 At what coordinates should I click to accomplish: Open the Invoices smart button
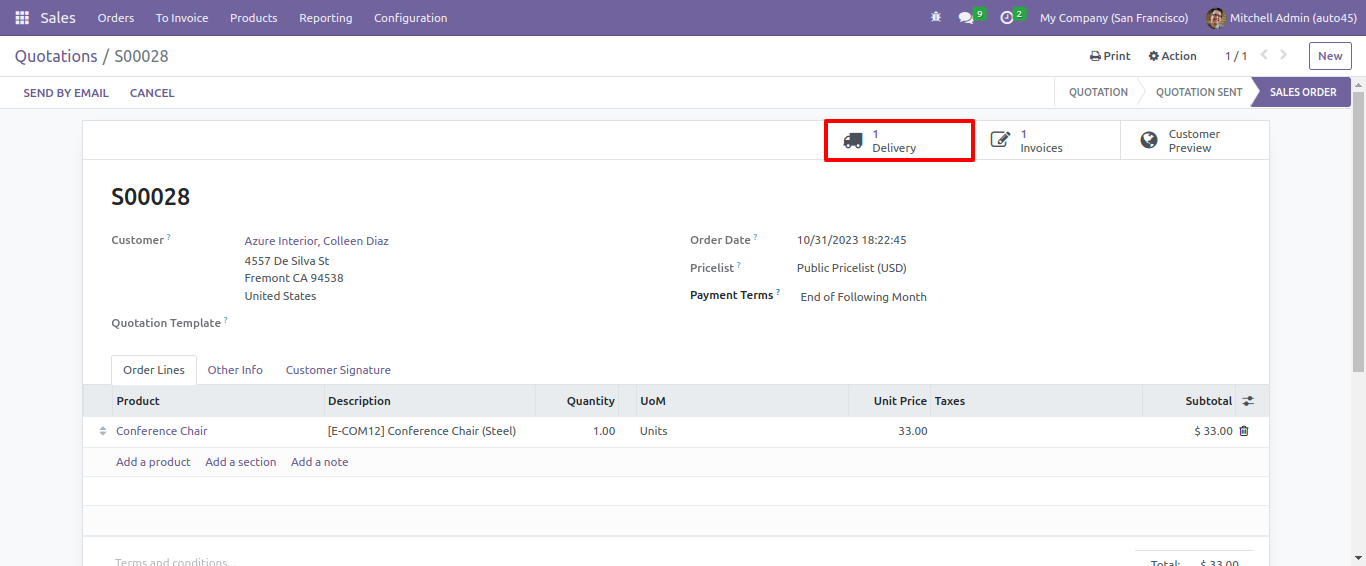coord(1045,141)
